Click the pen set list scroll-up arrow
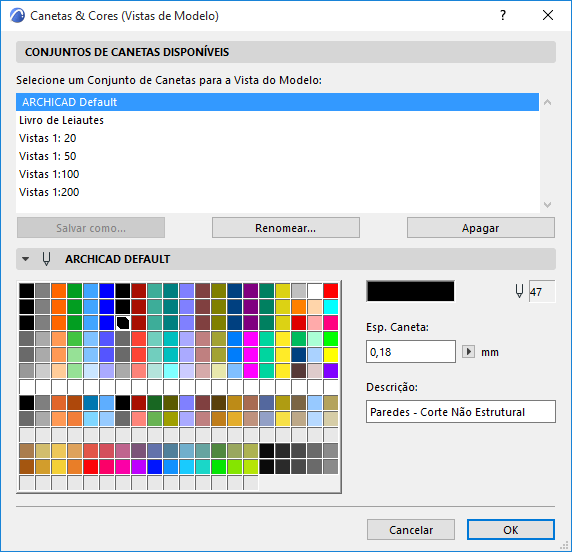The height and width of the screenshot is (552, 572). point(547,103)
